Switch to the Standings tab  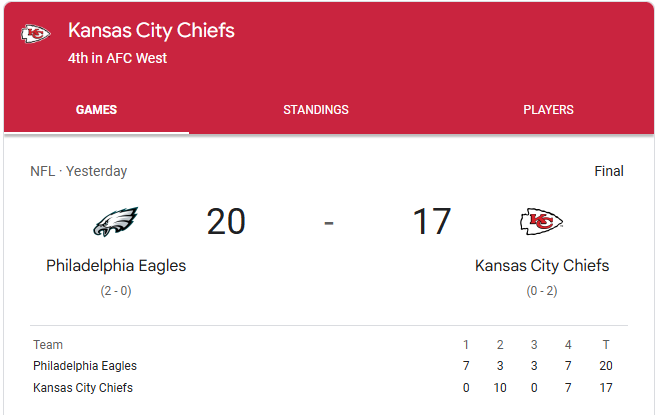[316, 110]
